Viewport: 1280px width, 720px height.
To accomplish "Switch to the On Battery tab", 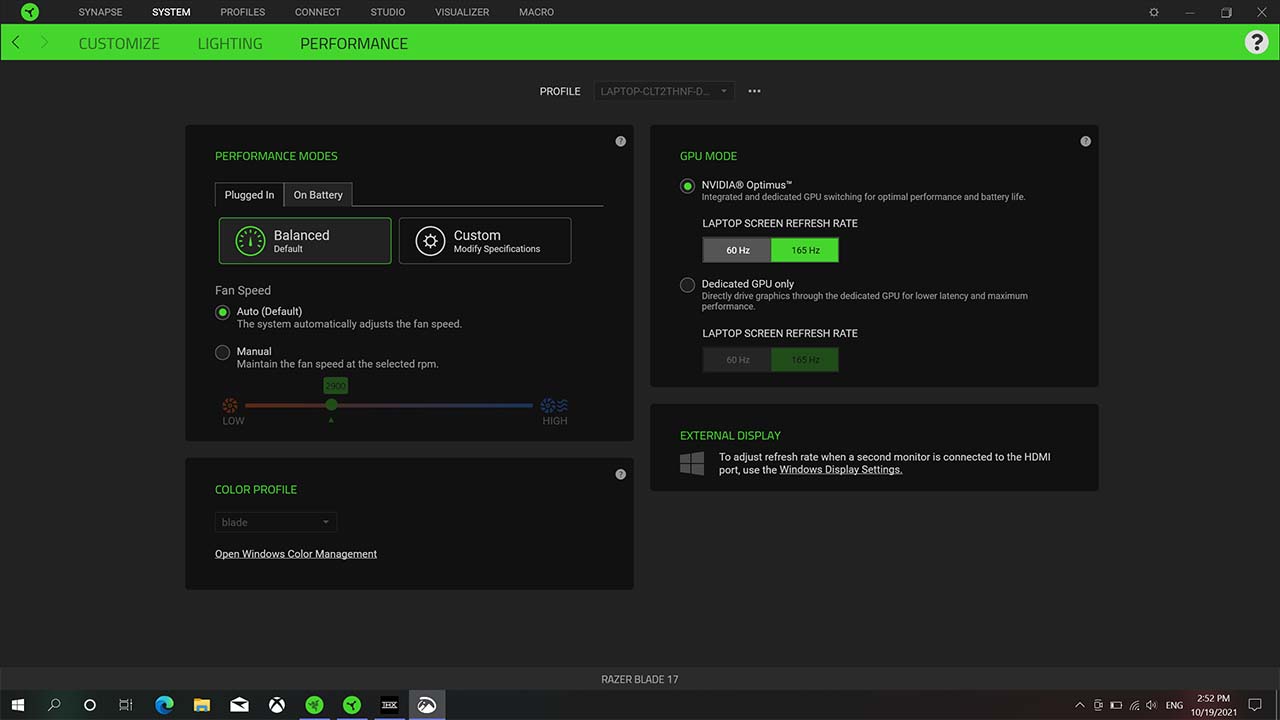I will click(x=318, y=195).
